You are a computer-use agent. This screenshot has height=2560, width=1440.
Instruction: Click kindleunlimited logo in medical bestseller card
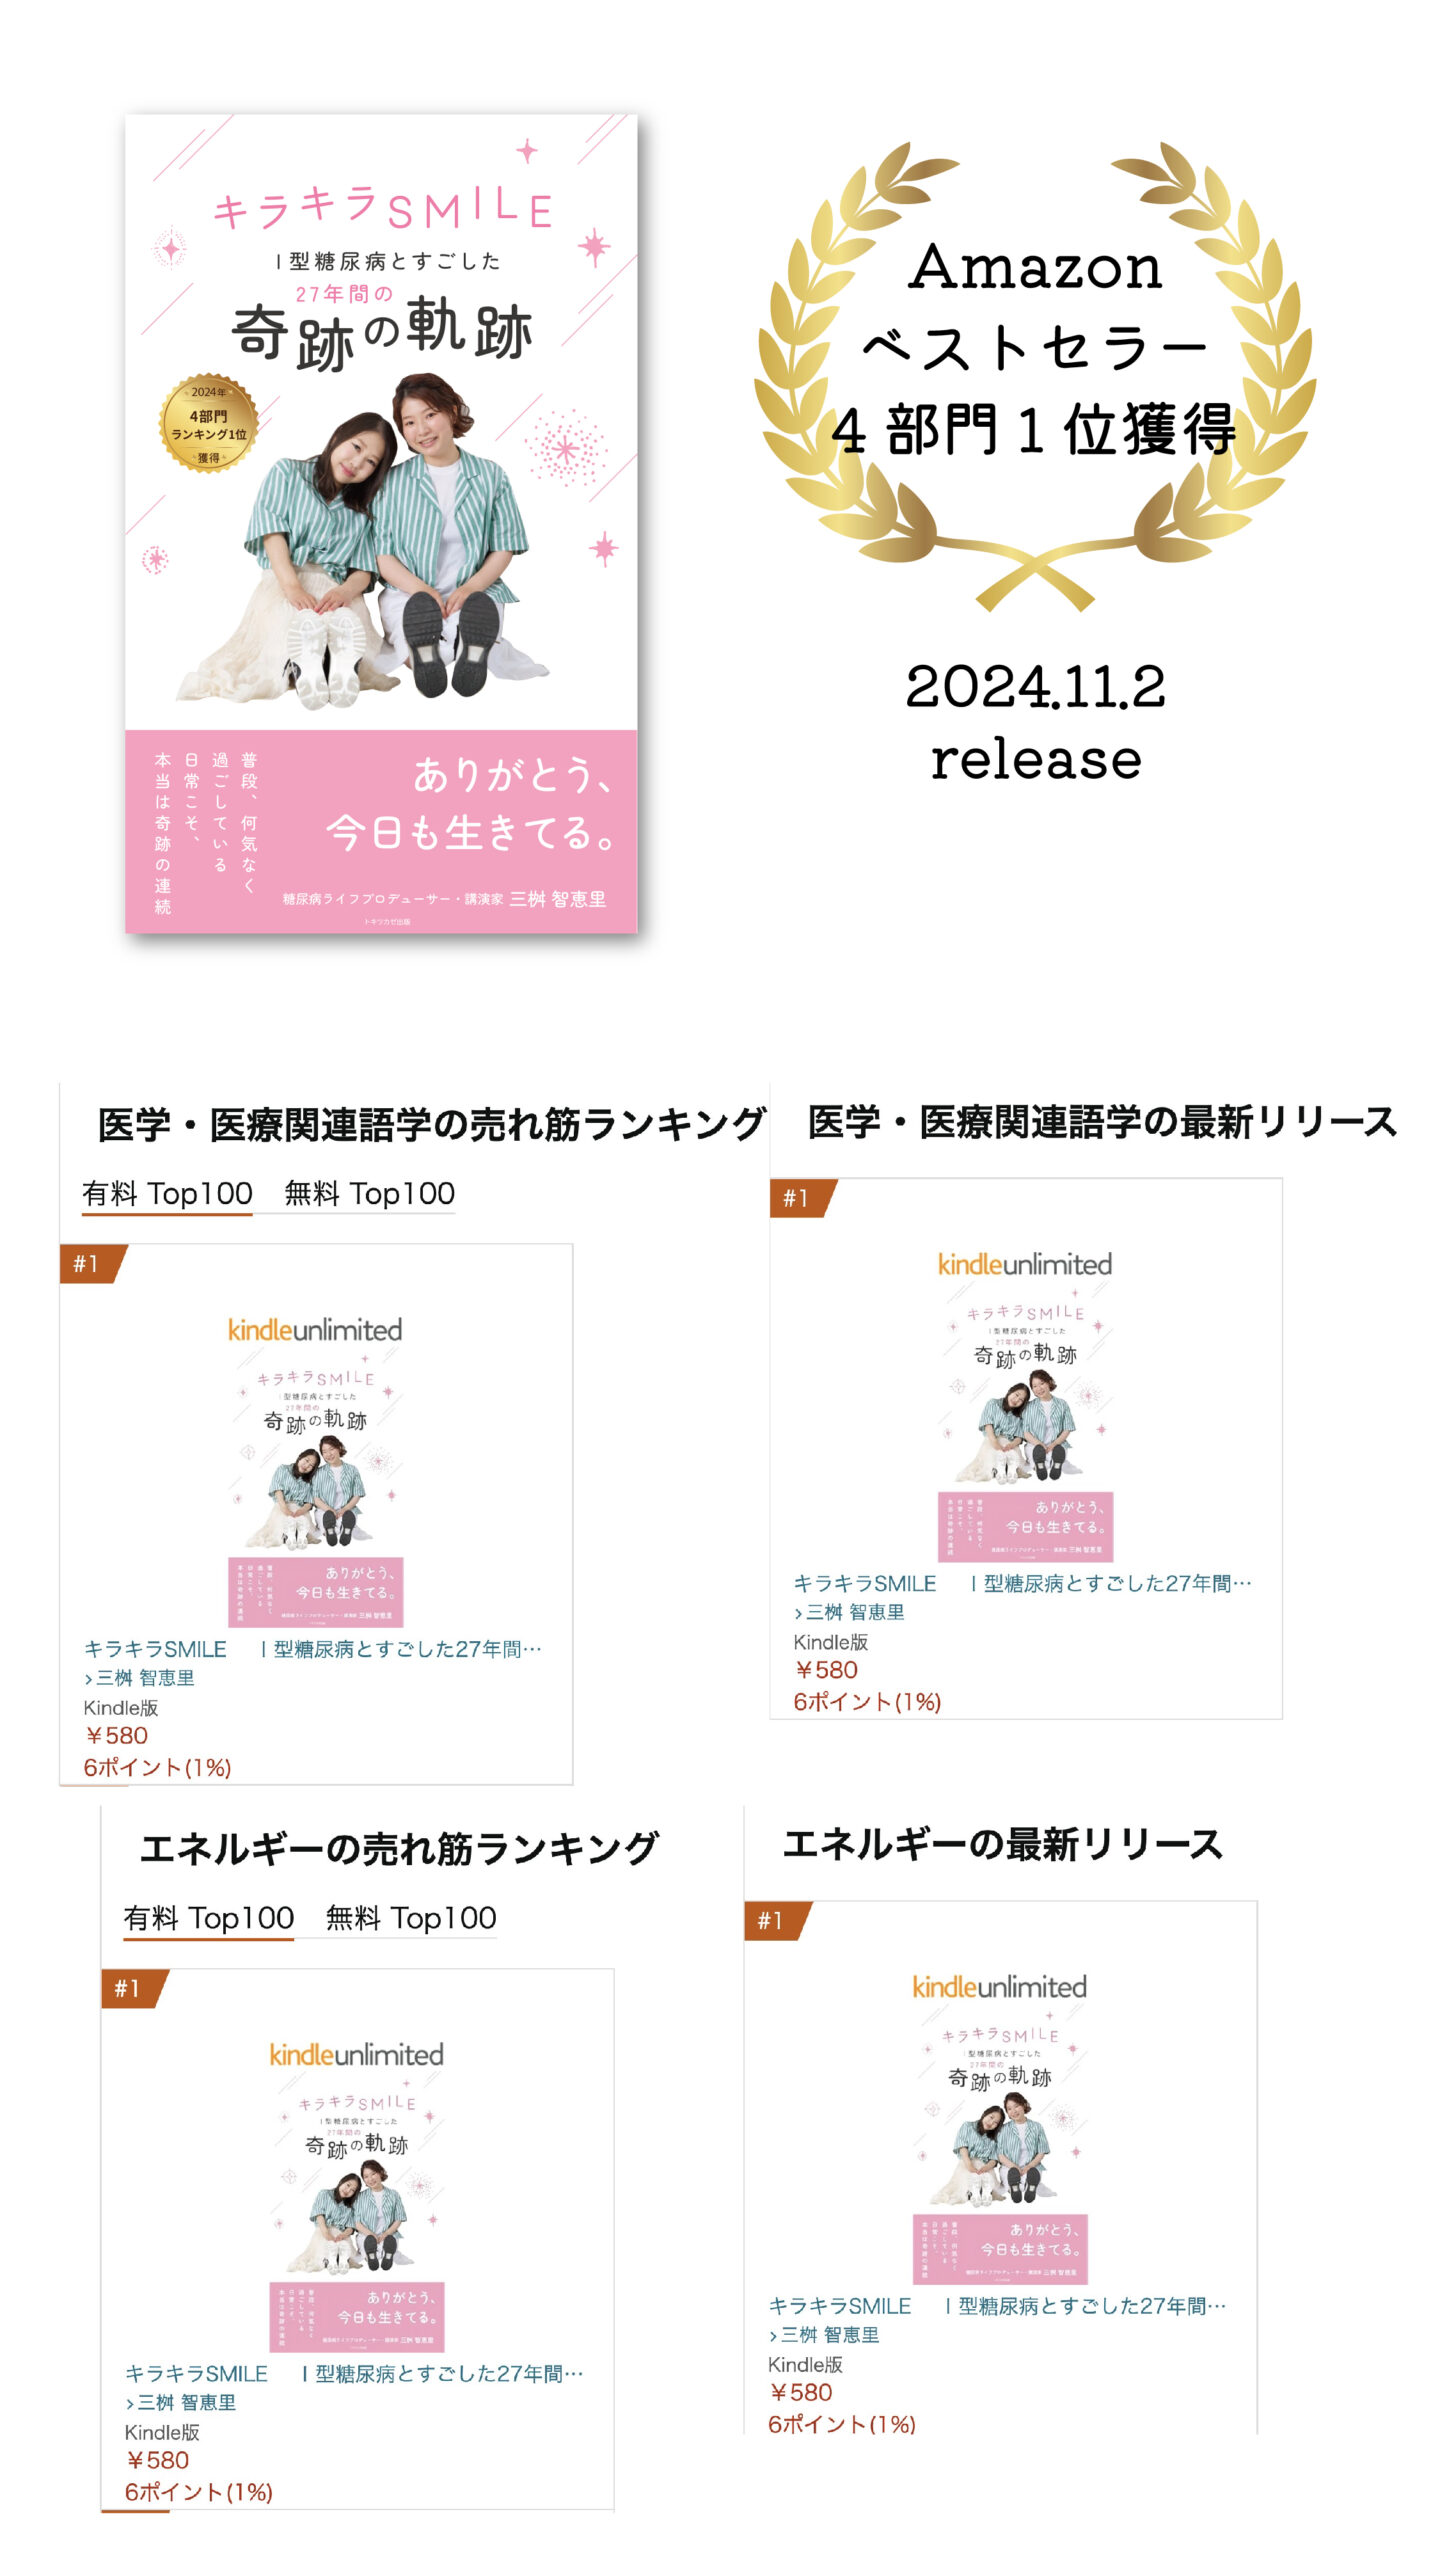315,1330
